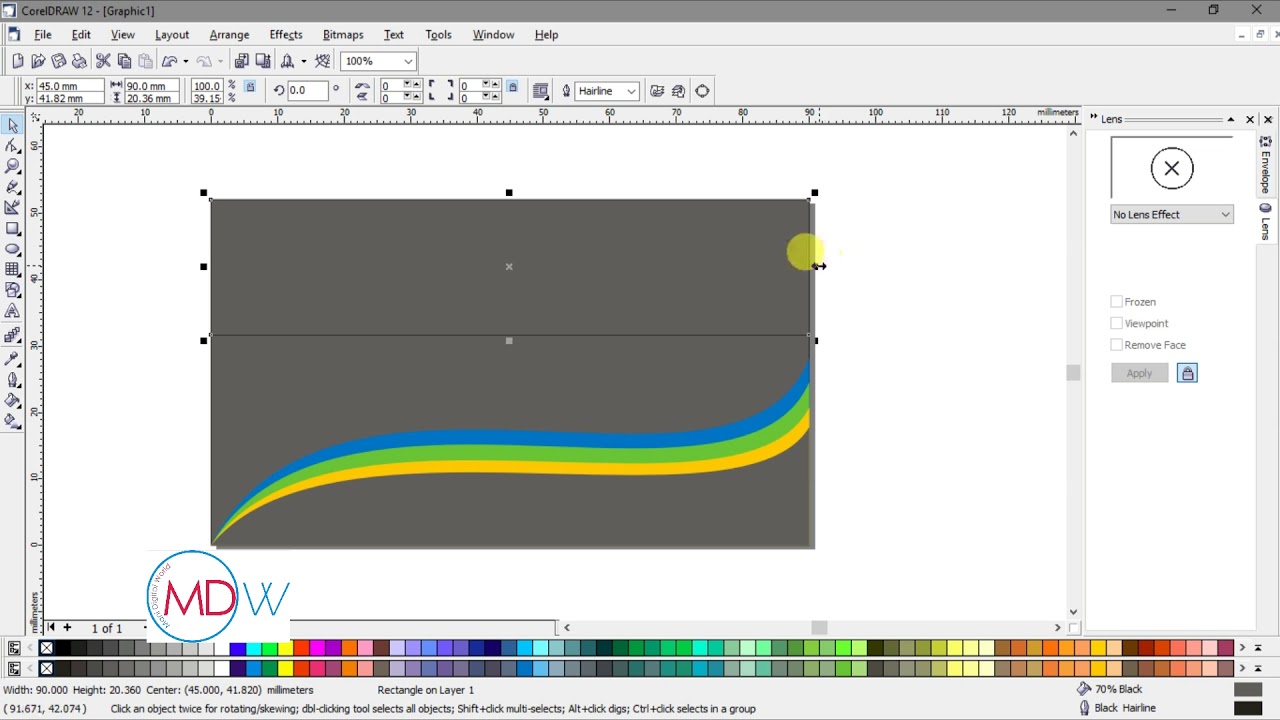Image resolution: width=1280 pixels, height=720 pixels.
Task: Go to first page navigation button
Action: click(52, 628)
